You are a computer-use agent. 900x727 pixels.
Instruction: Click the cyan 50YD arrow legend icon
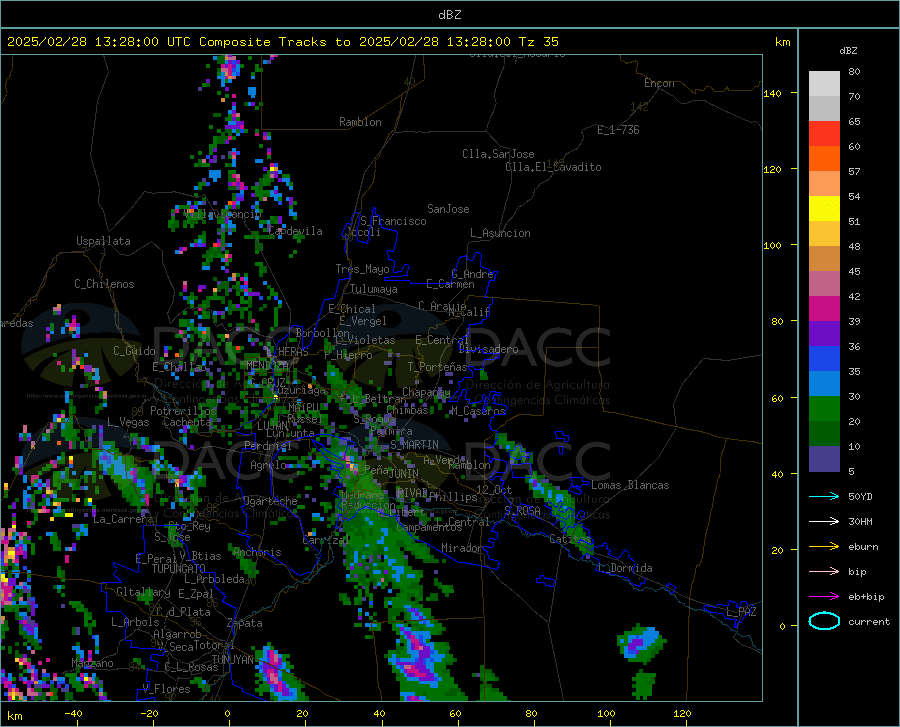[x=824, y=496]
